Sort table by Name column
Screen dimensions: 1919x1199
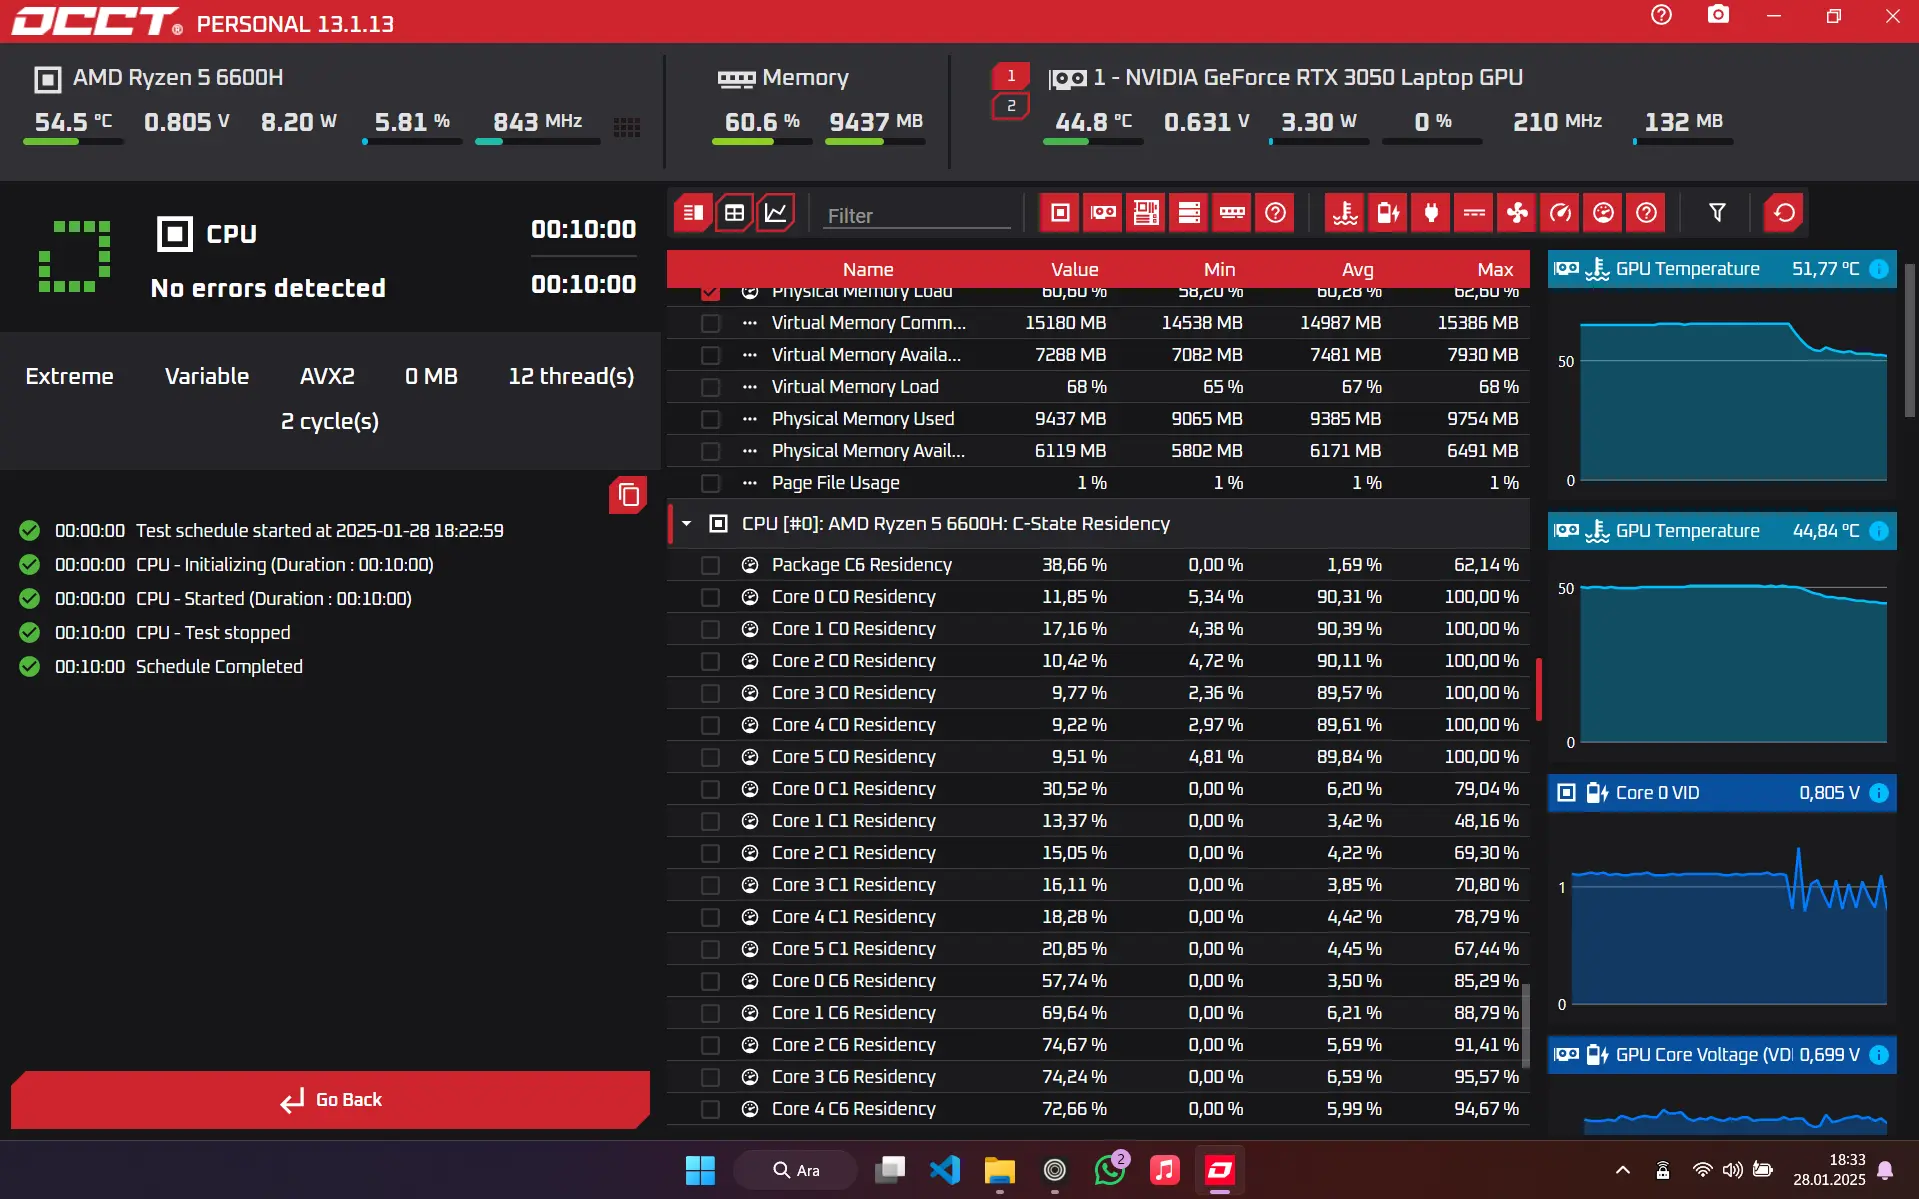point(867,269)
